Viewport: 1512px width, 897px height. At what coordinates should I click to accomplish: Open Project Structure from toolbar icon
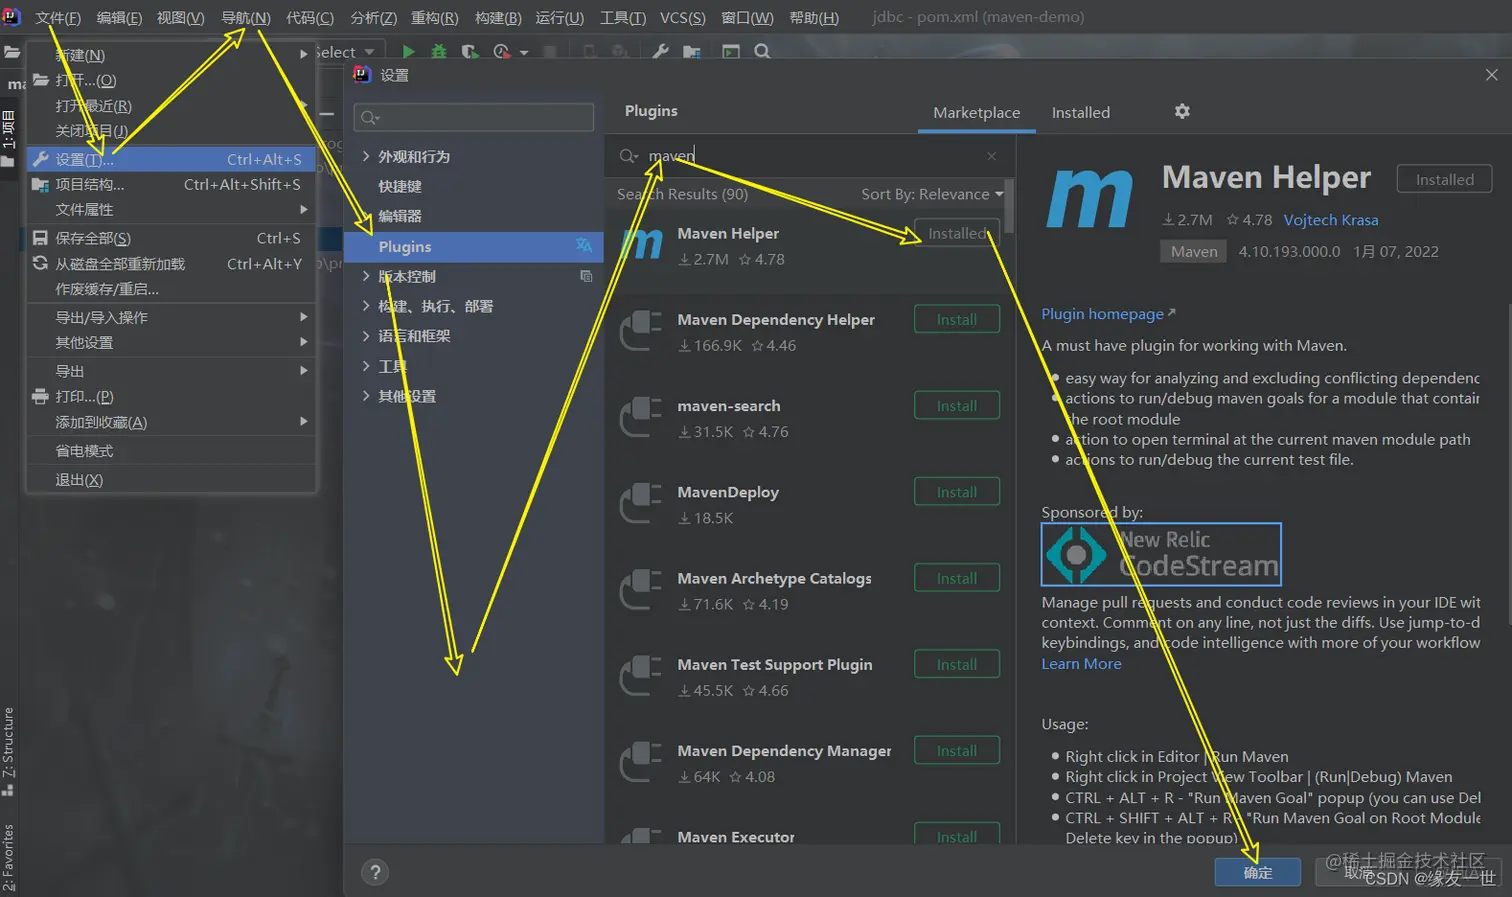pyautogui.click(x=691, y=51)
